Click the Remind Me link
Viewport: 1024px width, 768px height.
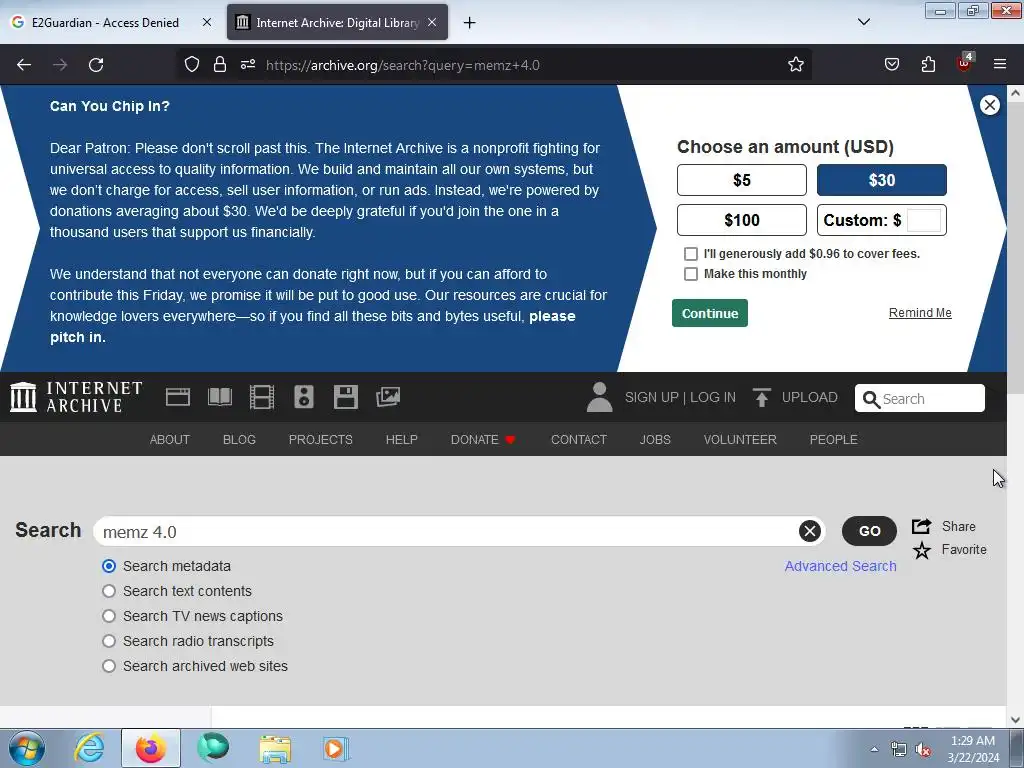(920, 313)
